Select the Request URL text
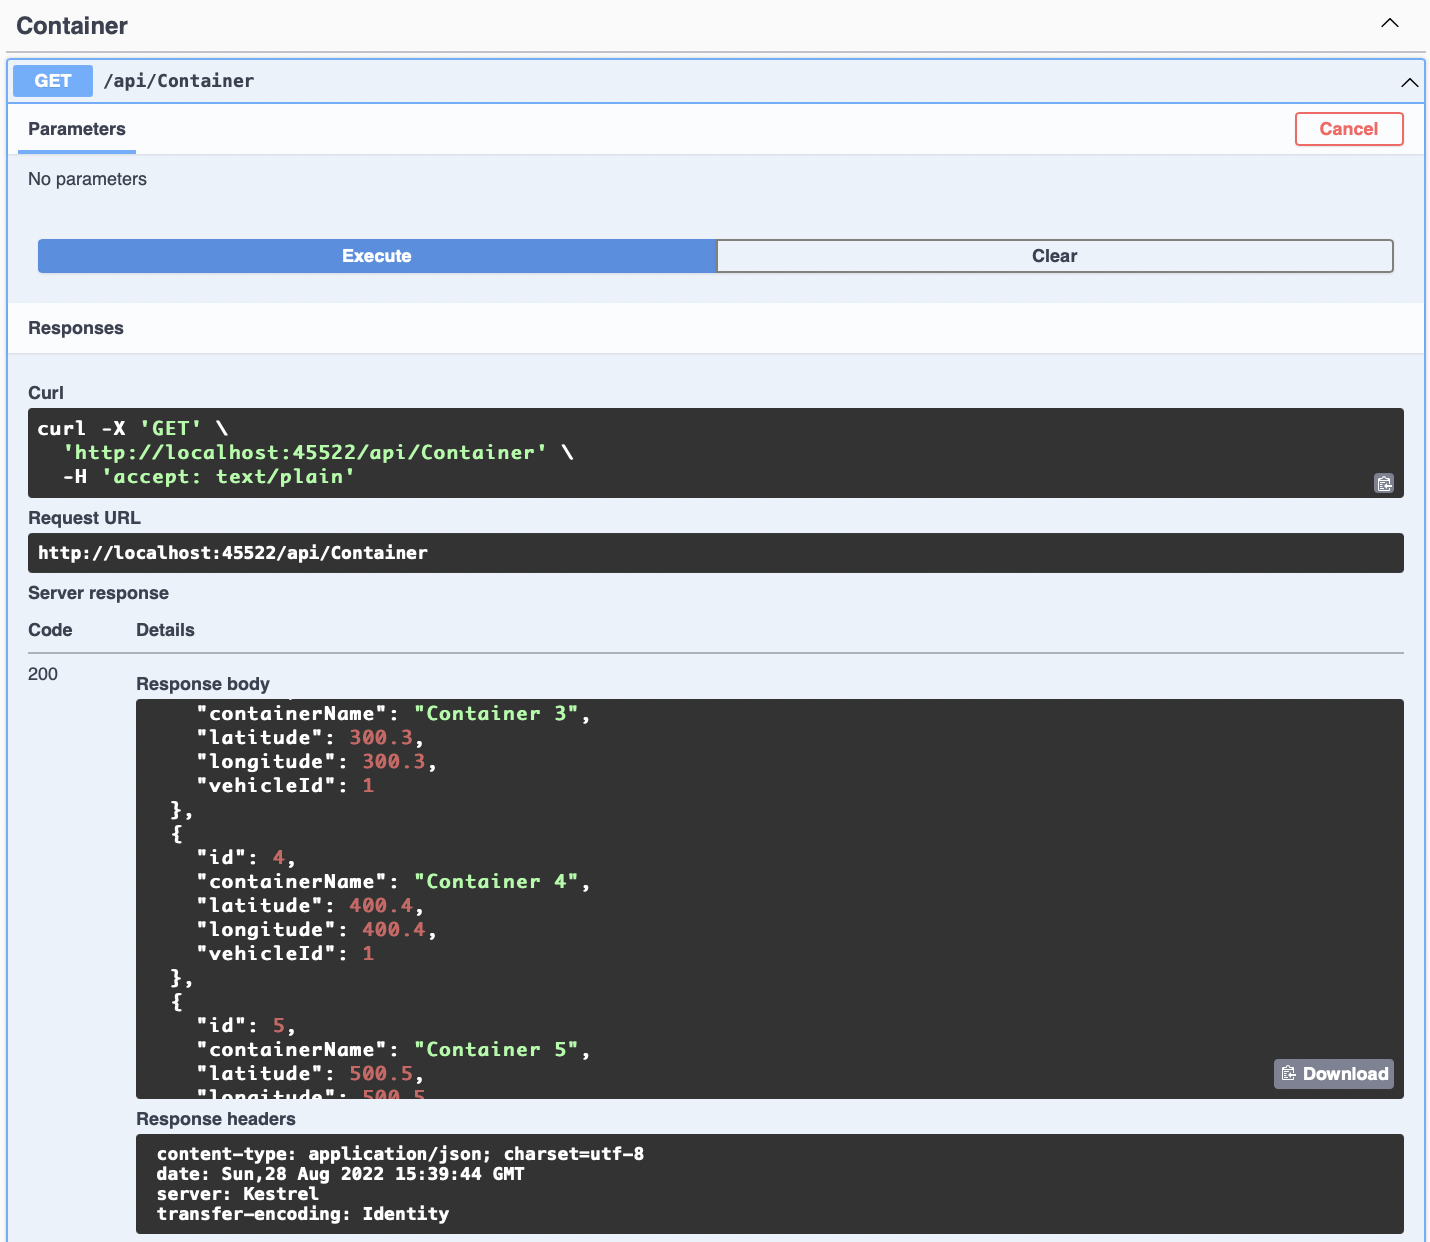 tap(232, 552)
